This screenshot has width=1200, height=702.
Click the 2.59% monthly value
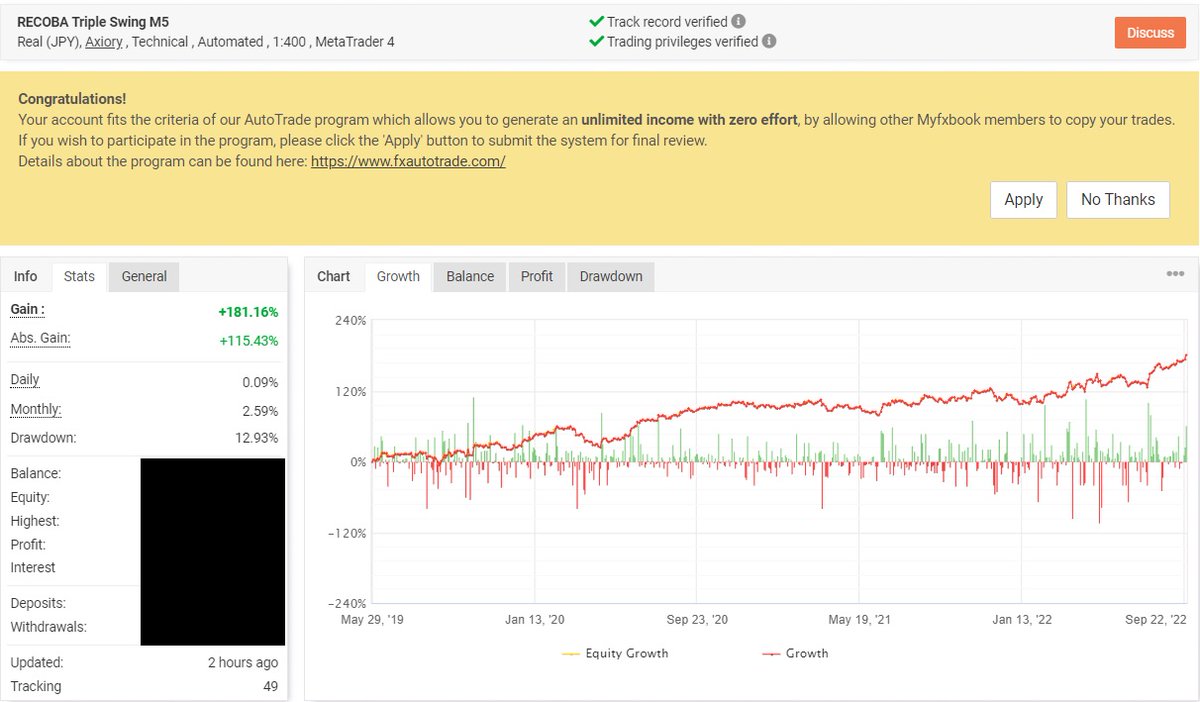pos(258,411)
